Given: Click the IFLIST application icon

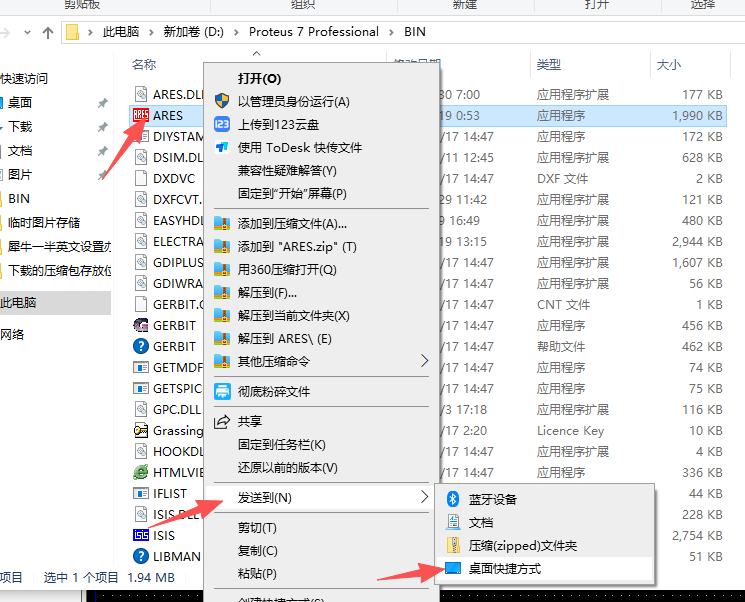Looking at the screenshot, I should (141, 493).
